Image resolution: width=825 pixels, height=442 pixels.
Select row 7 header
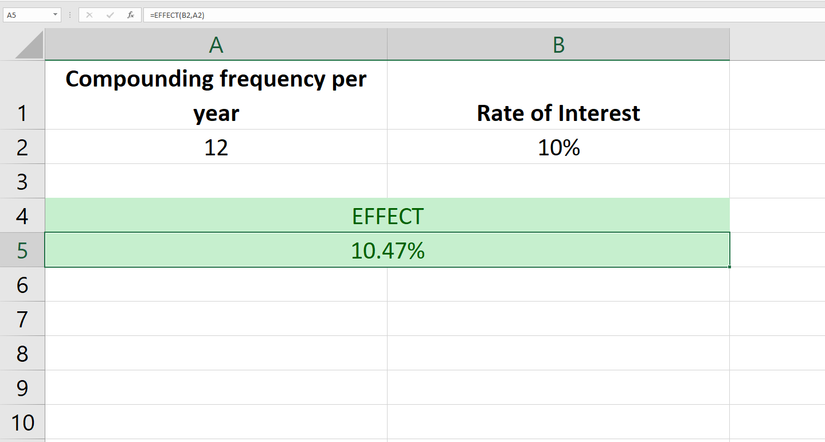[22, 319]
